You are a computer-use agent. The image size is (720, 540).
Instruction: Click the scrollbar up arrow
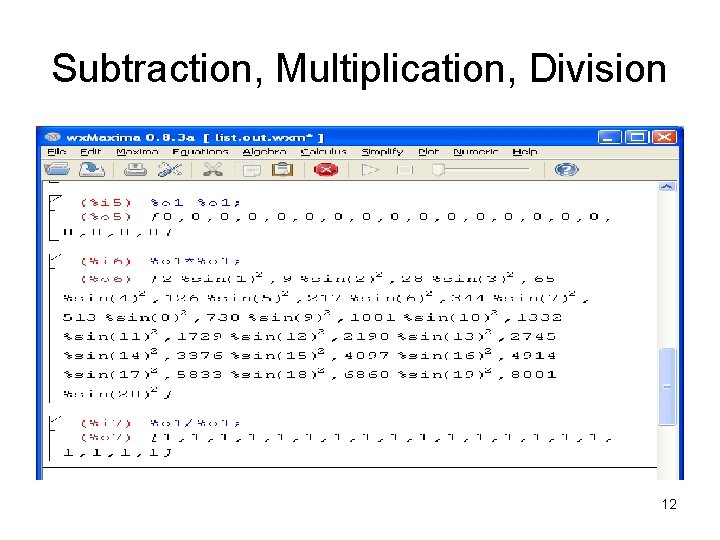click(667, 186)
